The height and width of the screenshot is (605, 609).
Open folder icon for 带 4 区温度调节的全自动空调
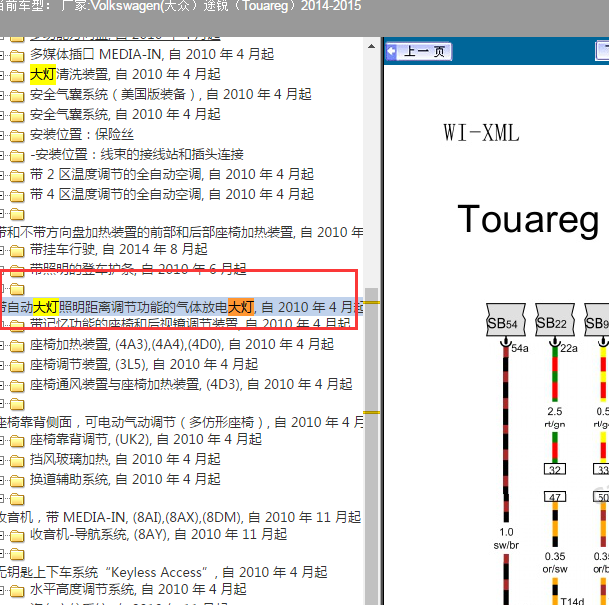[17, 196]
